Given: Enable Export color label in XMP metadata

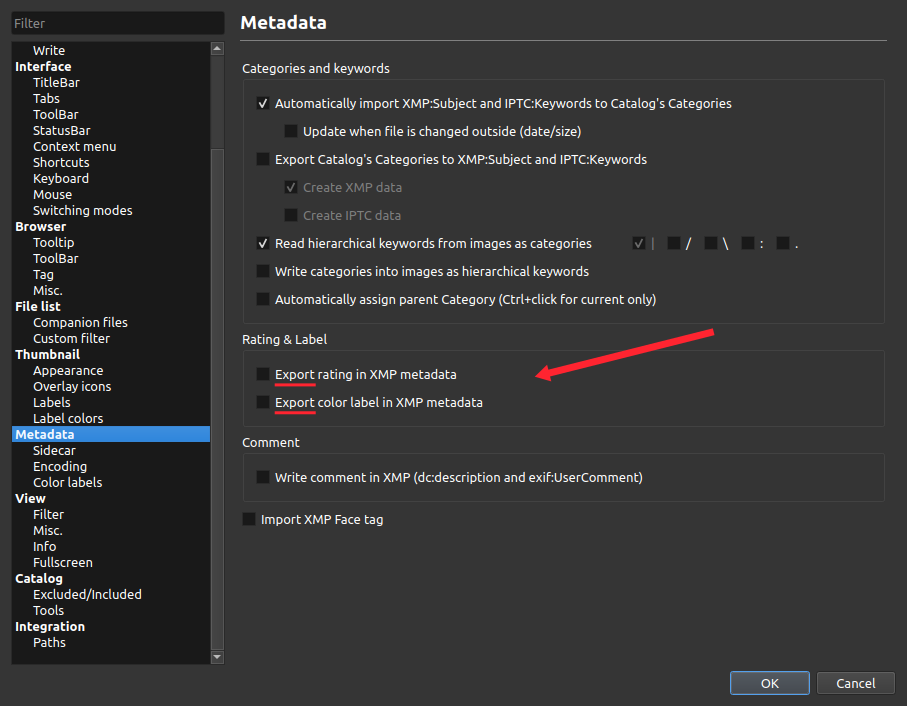Looking at the screenshot, I should point(263,402).
